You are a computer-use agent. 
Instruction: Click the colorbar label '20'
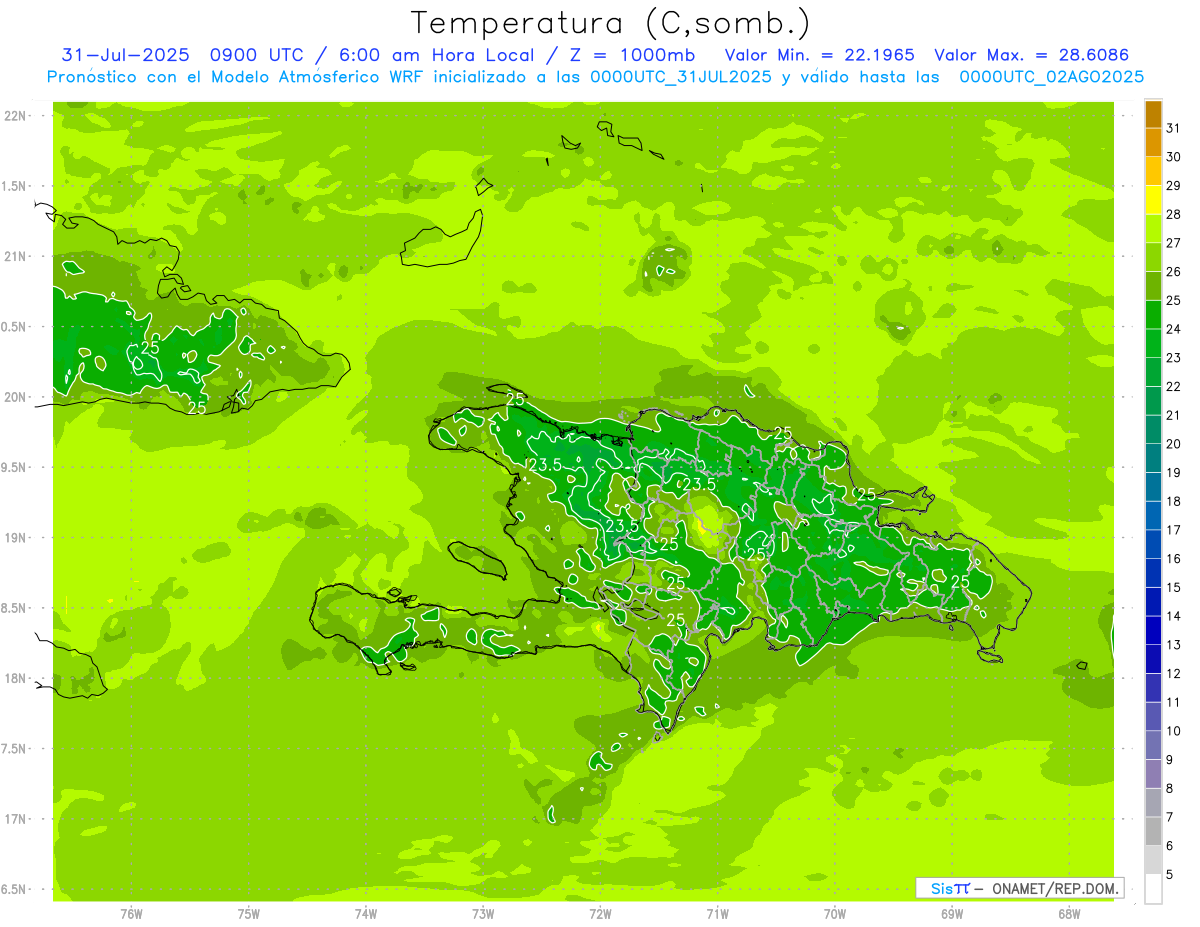(1174, 444)
